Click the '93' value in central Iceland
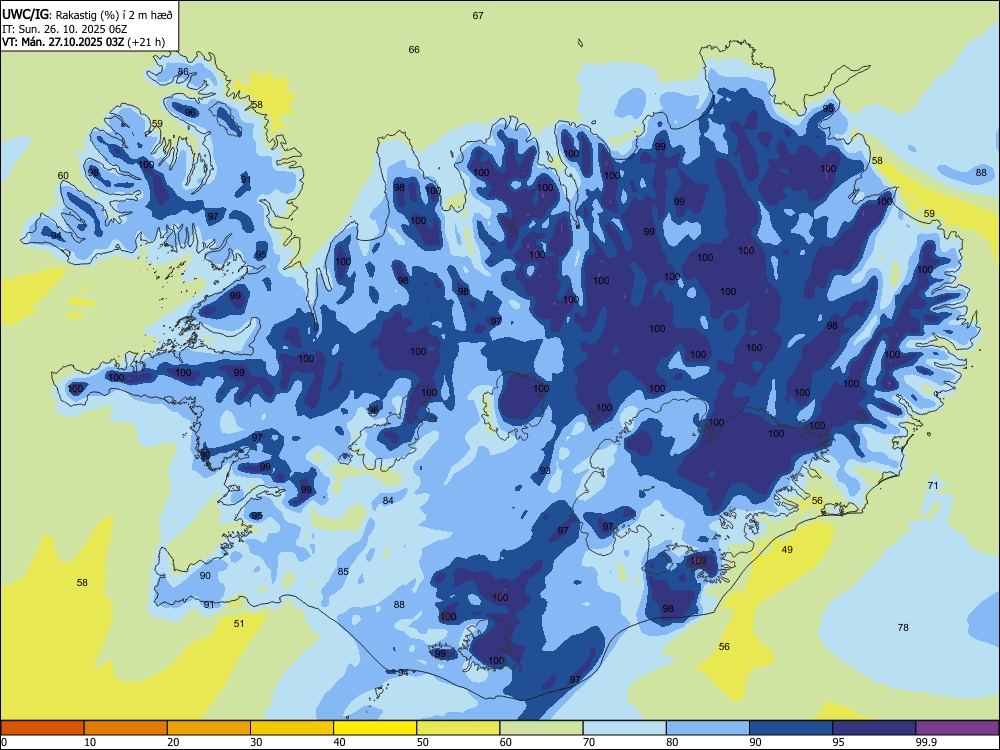 [x=545, y=470]
